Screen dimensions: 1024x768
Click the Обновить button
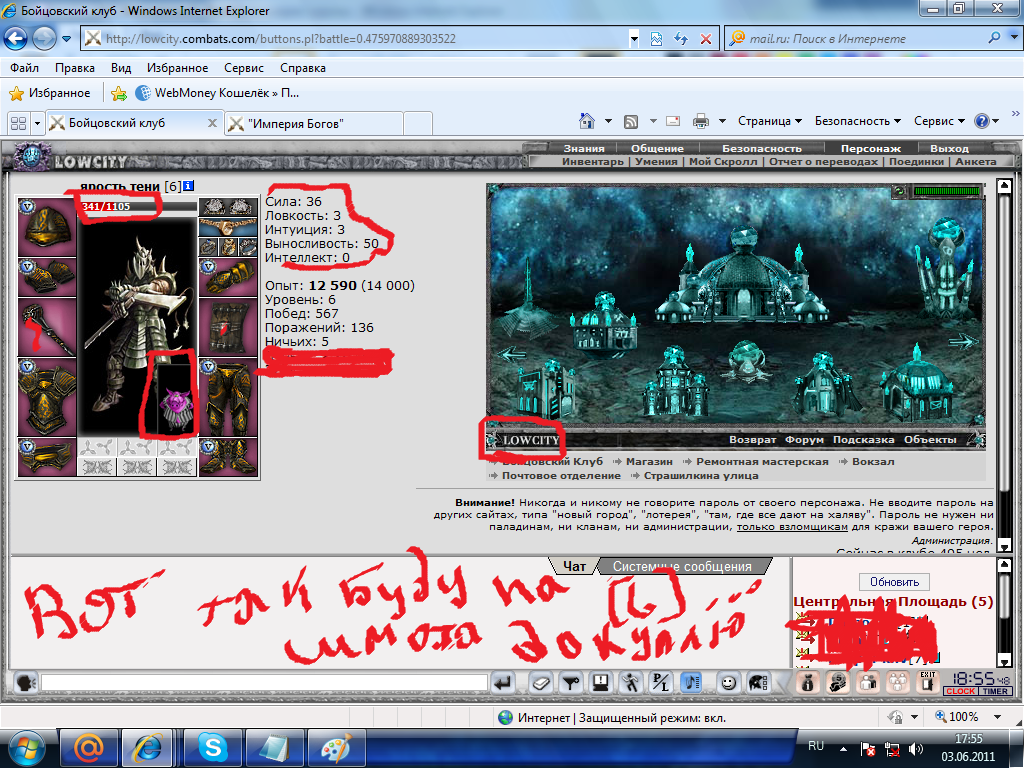click(x=894, y=582)
